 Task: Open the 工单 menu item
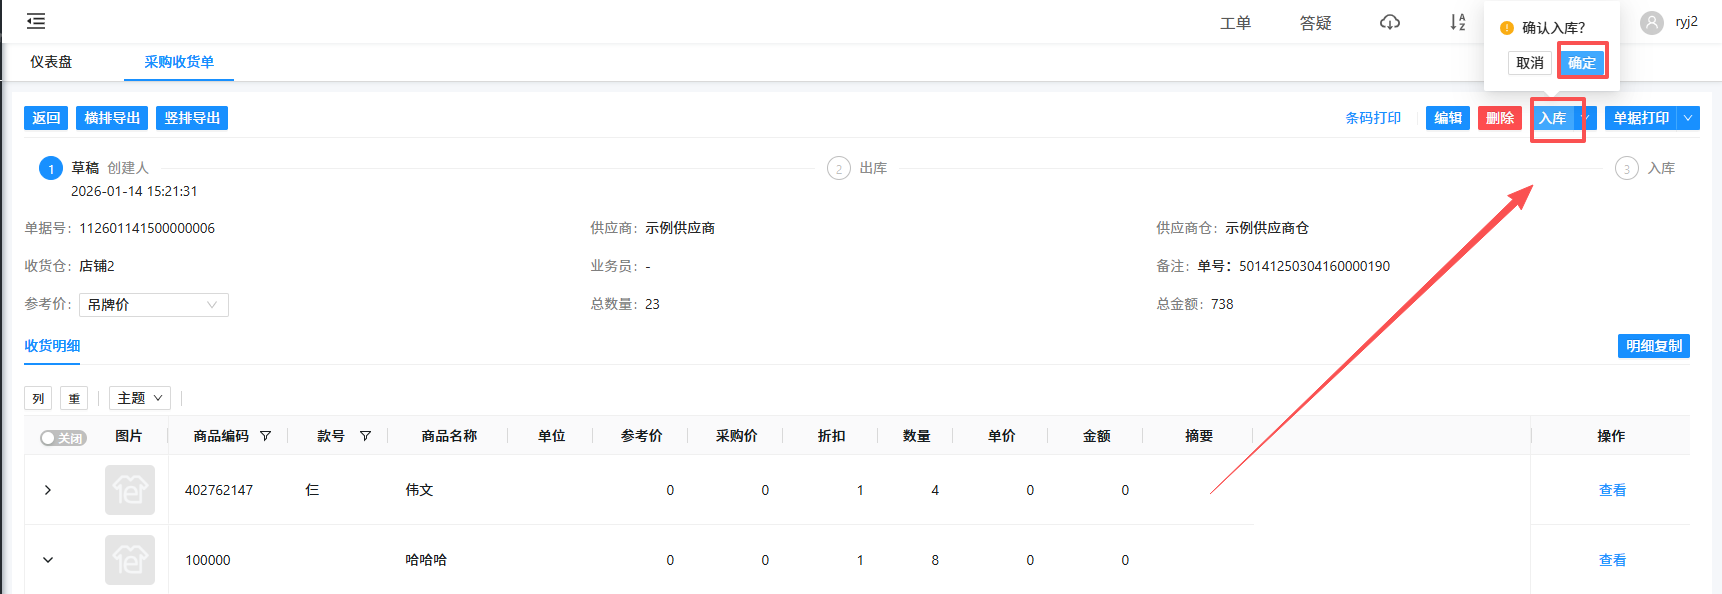pyautogui.click(x=1236, y=23)
